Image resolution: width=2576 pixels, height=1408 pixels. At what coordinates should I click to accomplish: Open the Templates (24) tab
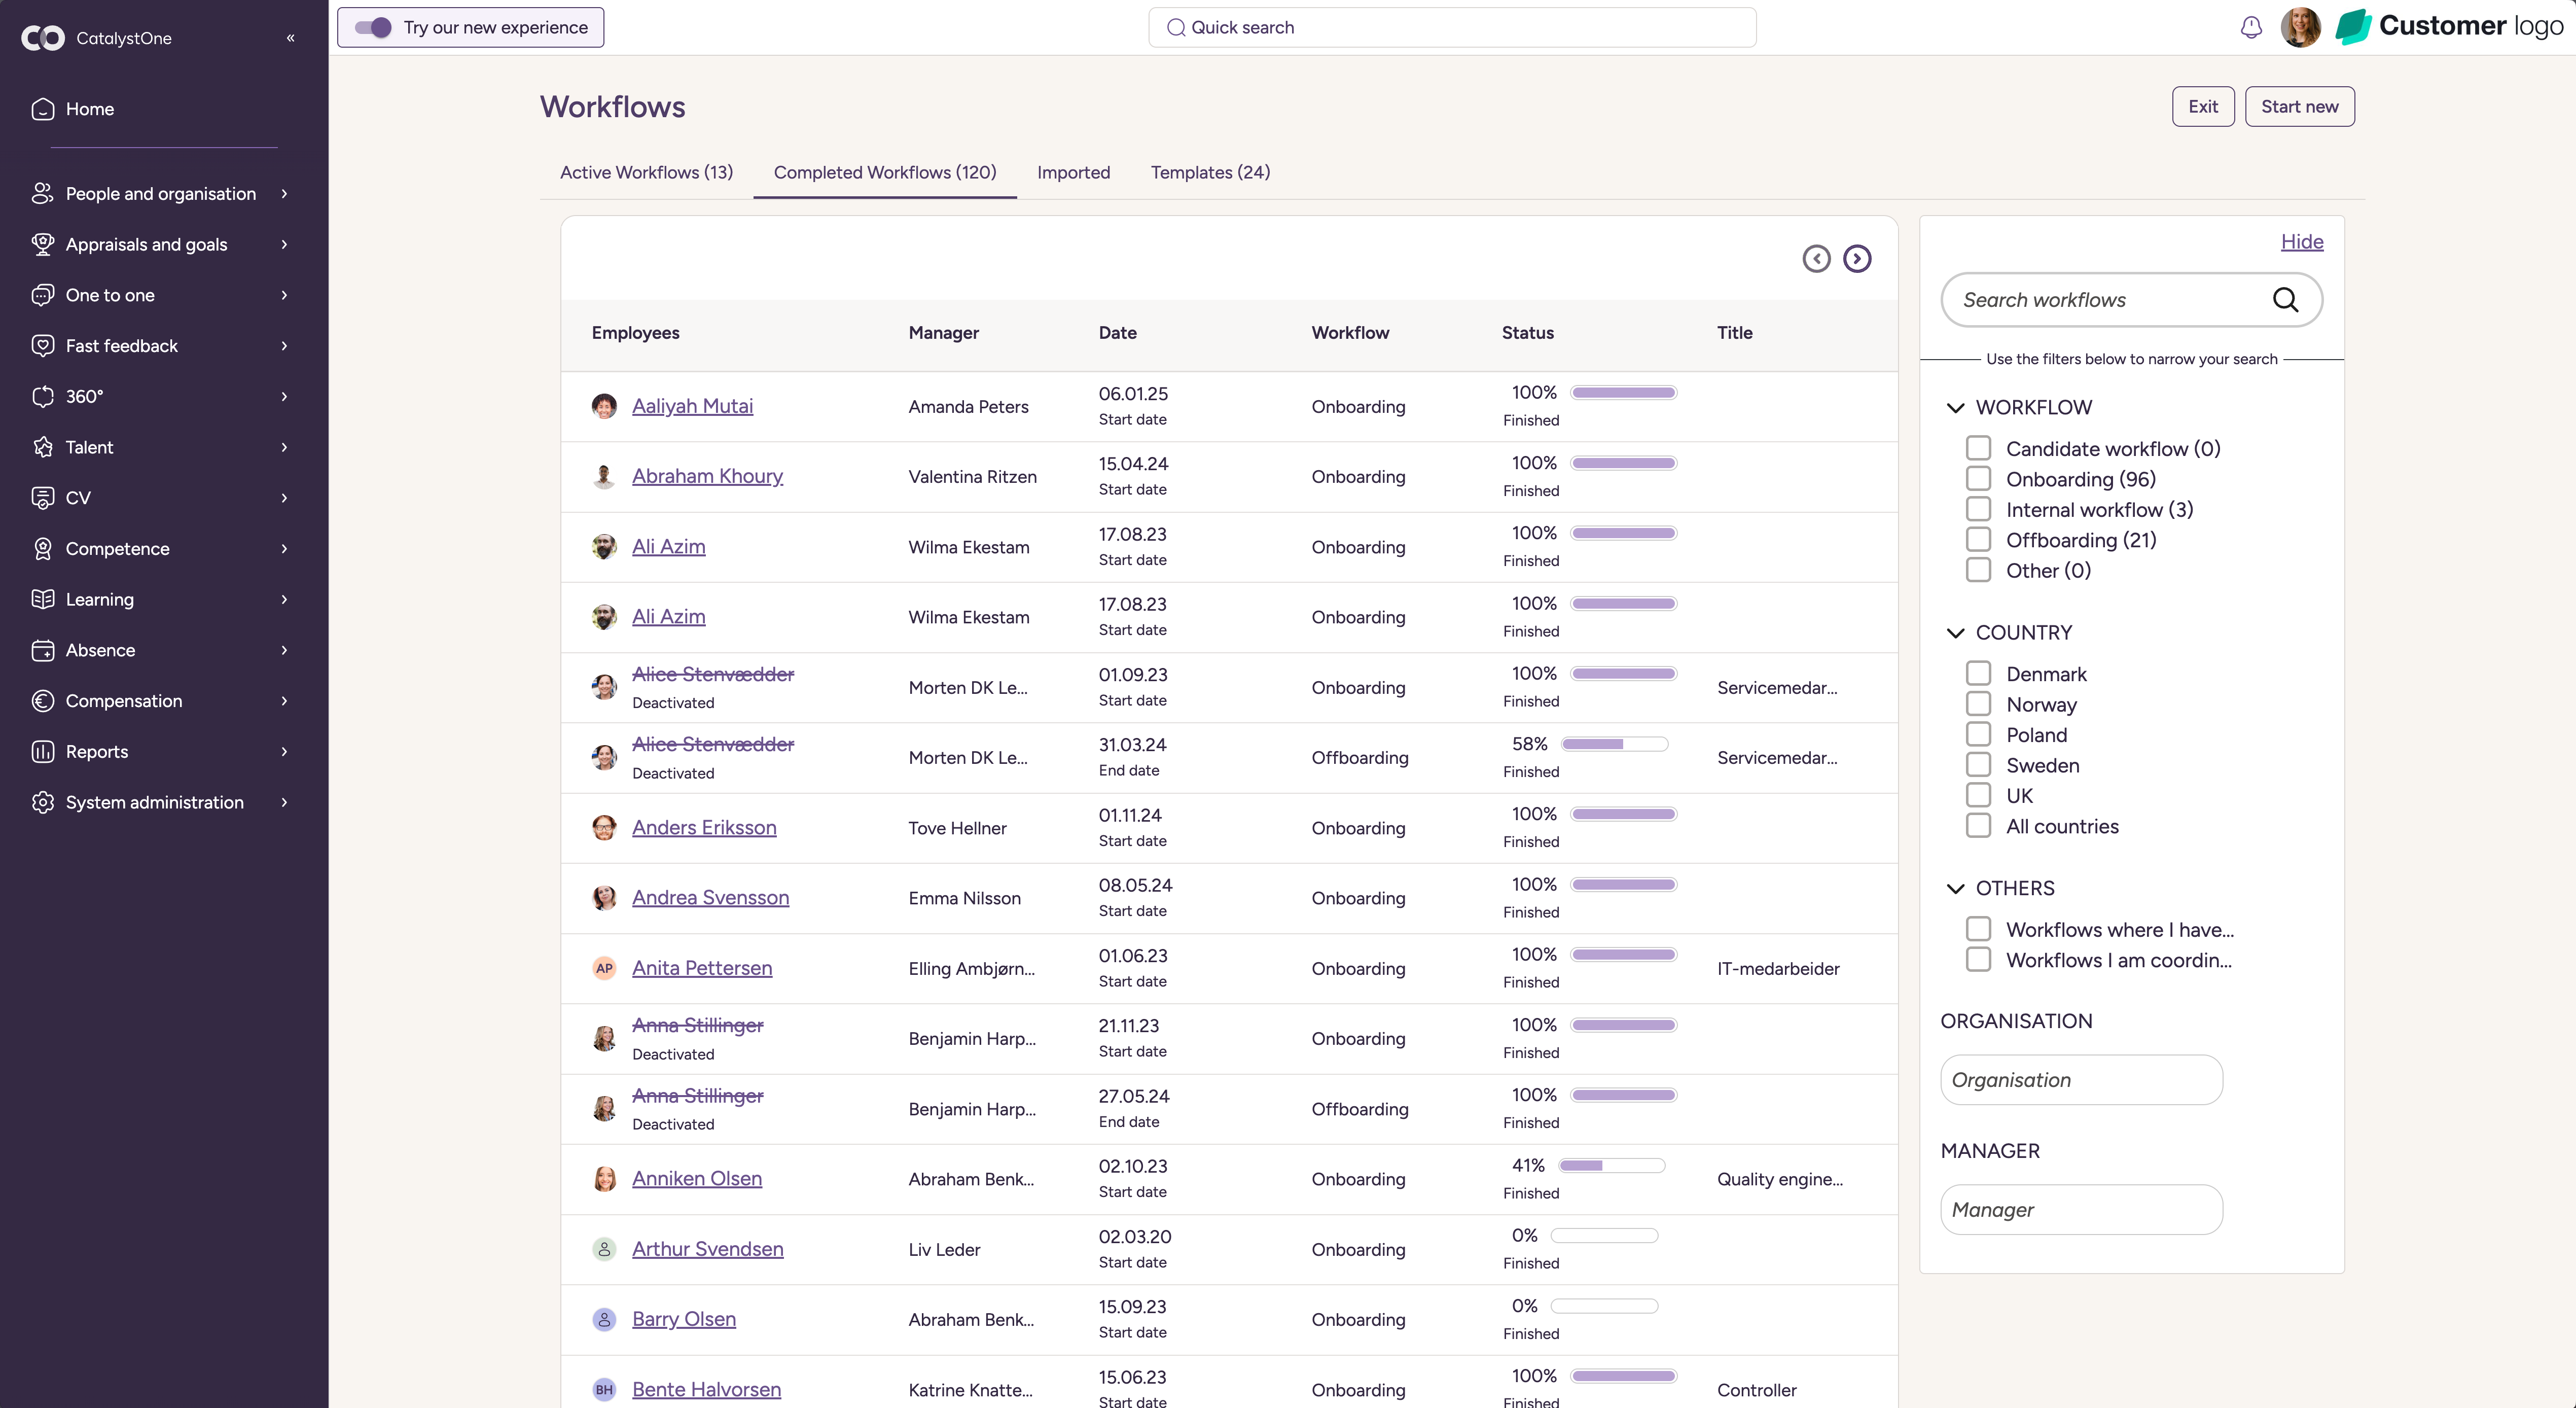[x=1210, y=172]
